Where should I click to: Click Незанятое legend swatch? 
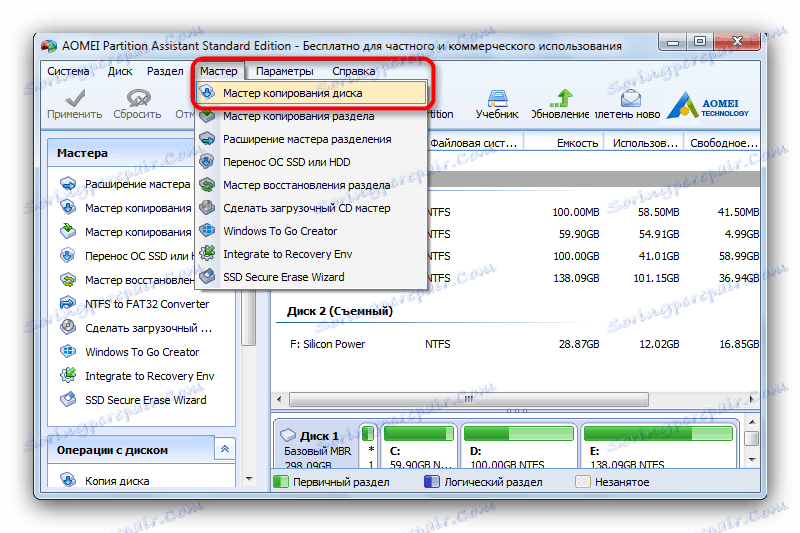tap(583, 481)
